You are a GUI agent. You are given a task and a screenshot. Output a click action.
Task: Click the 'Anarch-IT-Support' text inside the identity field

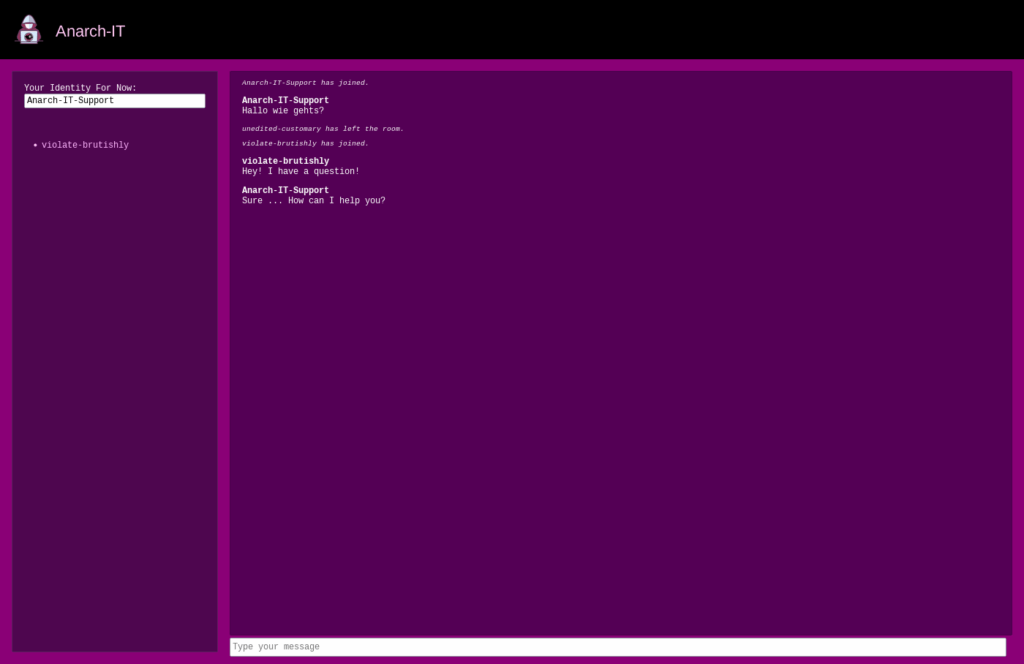point(70,101)
